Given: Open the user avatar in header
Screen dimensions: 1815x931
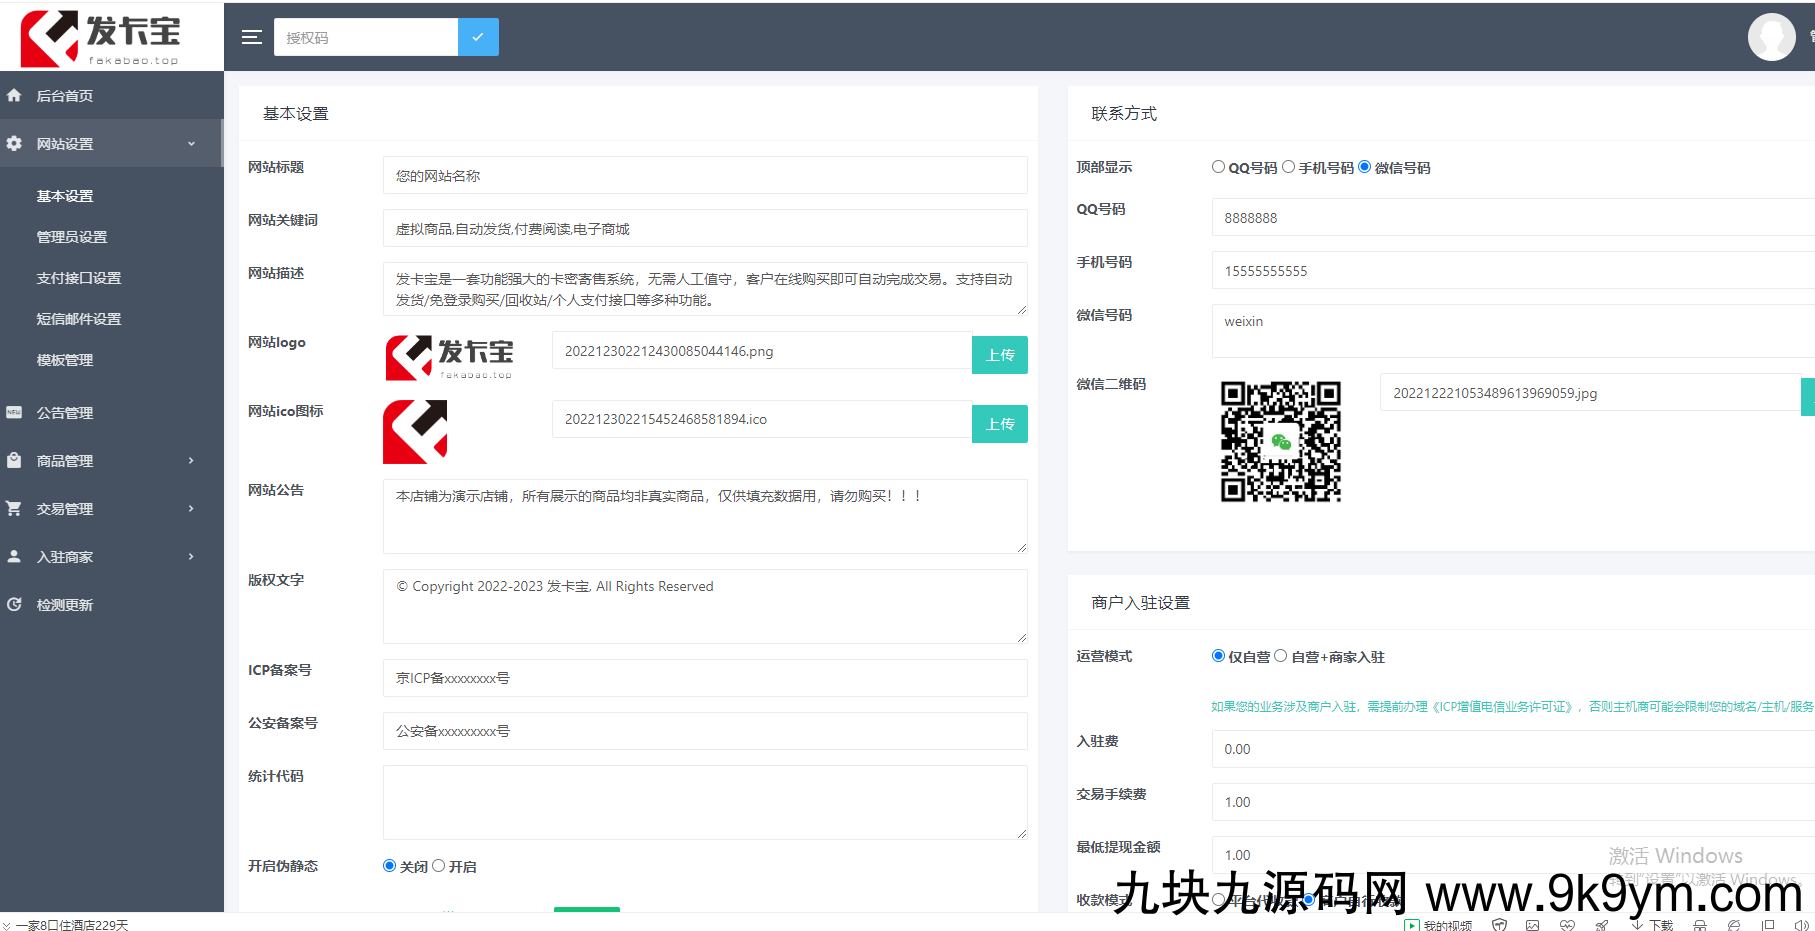Looking at the screenshot, I should pyautogui.click(x=1771, y=37).
